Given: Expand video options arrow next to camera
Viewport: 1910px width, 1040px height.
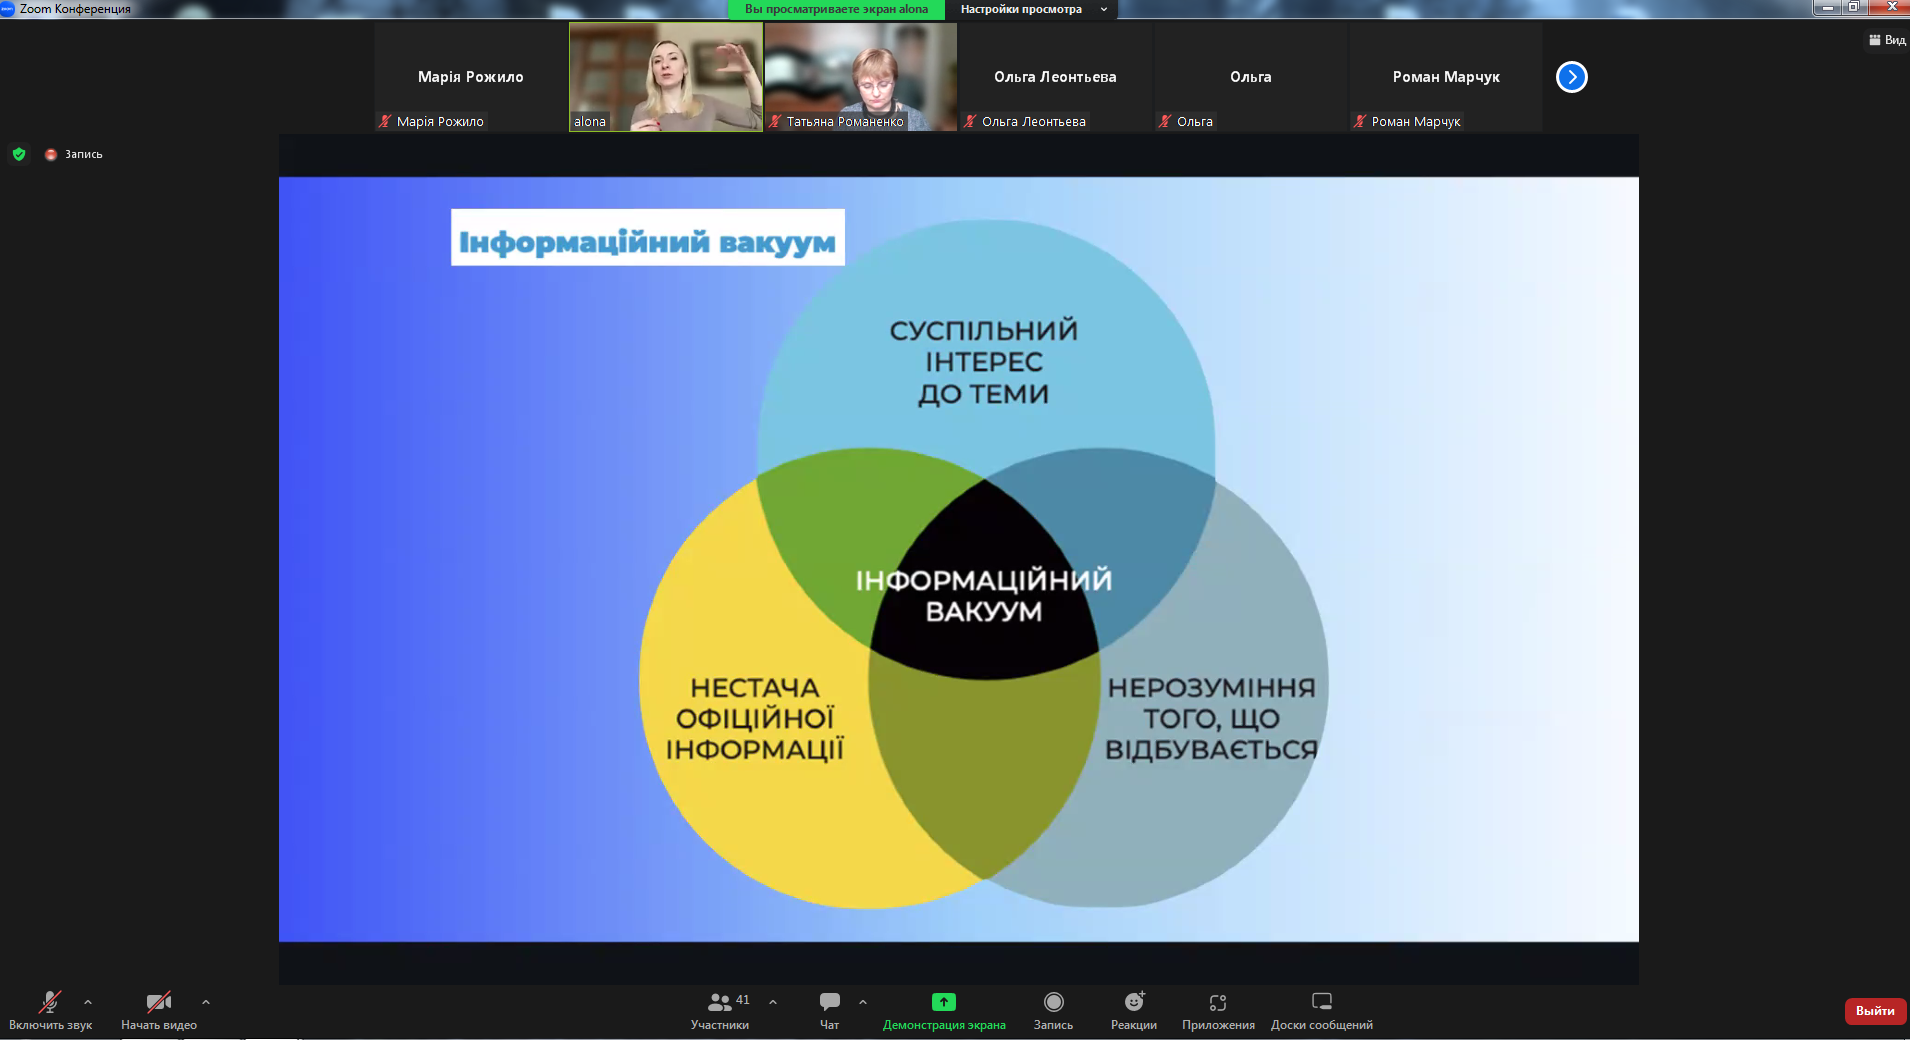Looking at the screenshot, I should click(206, 1001).
